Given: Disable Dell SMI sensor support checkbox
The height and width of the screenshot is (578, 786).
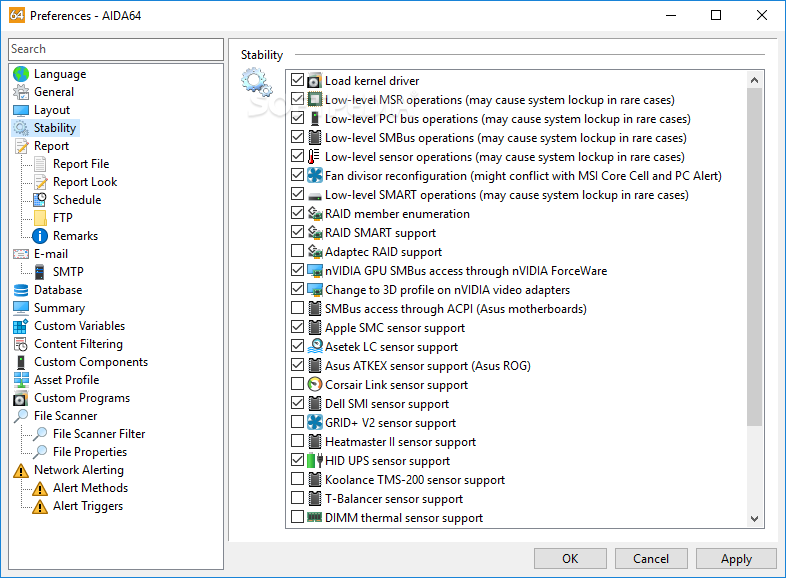Looking at the screenshot, I should [x=297, y=403].
